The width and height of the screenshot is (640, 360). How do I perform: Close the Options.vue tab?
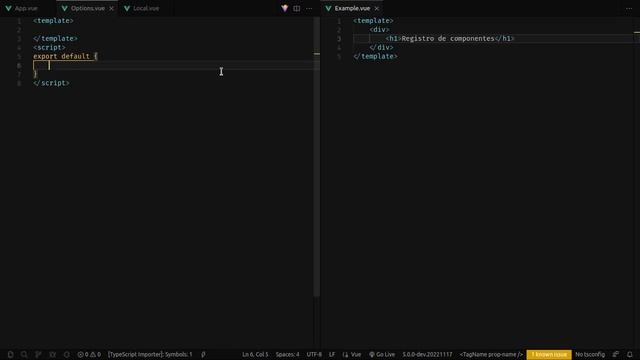coord(111,8)
